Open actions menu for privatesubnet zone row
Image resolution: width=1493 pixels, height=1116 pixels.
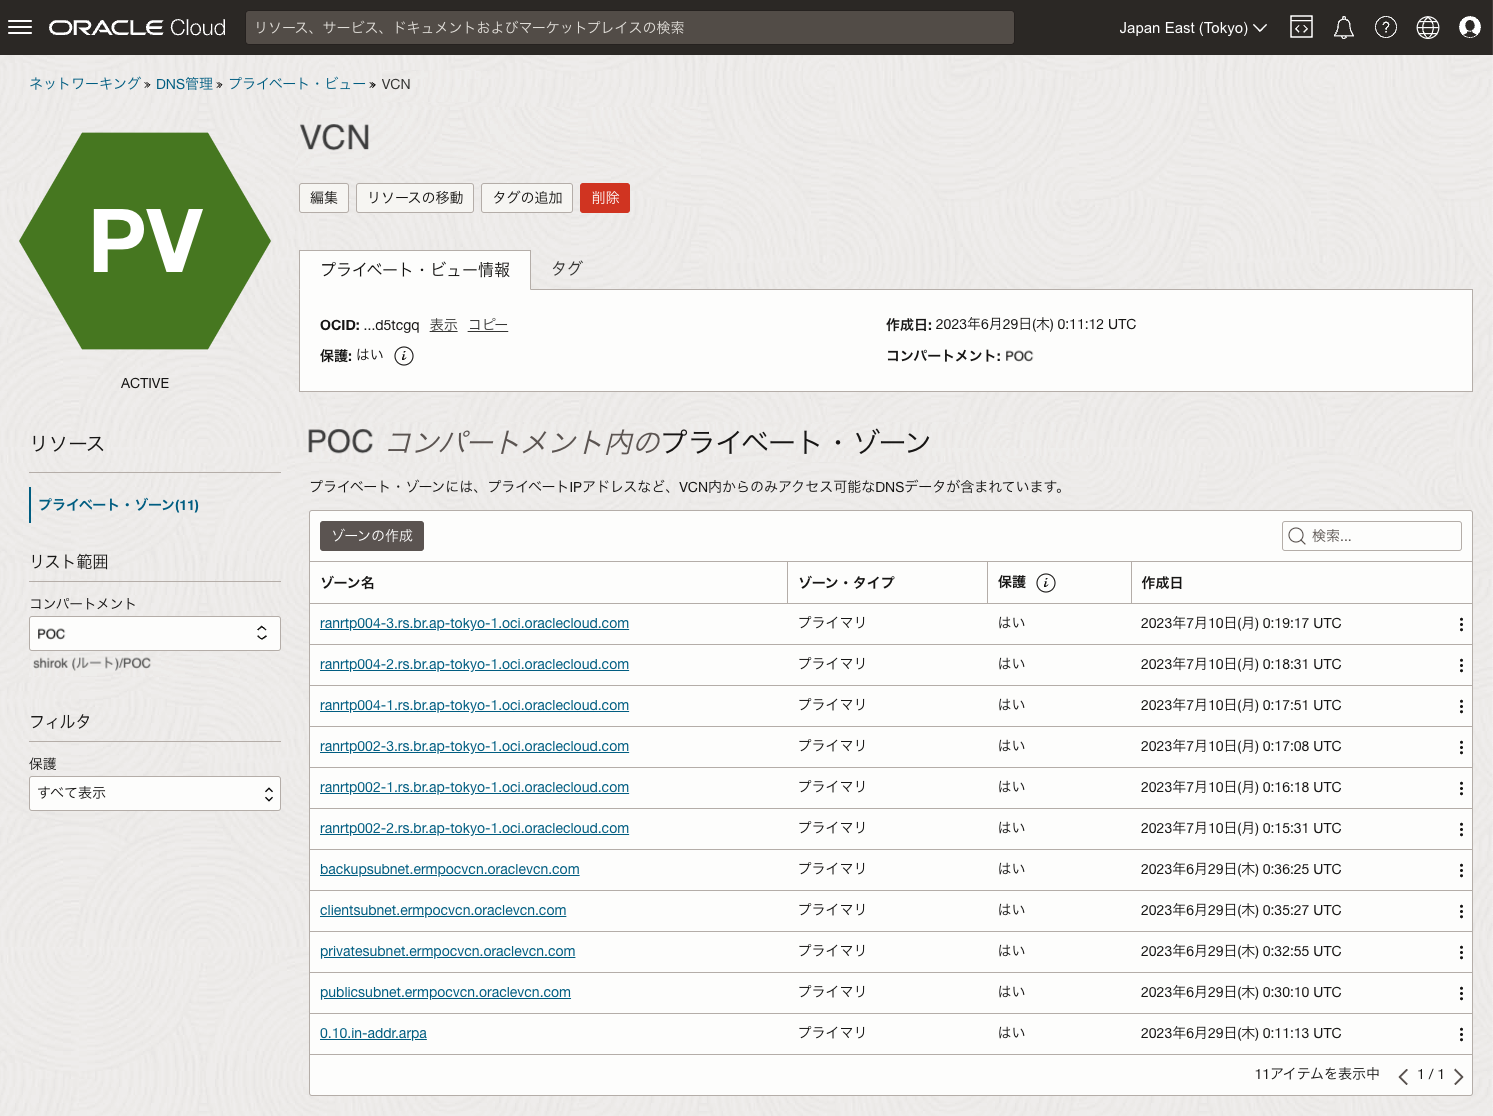tap(1461, 952)
